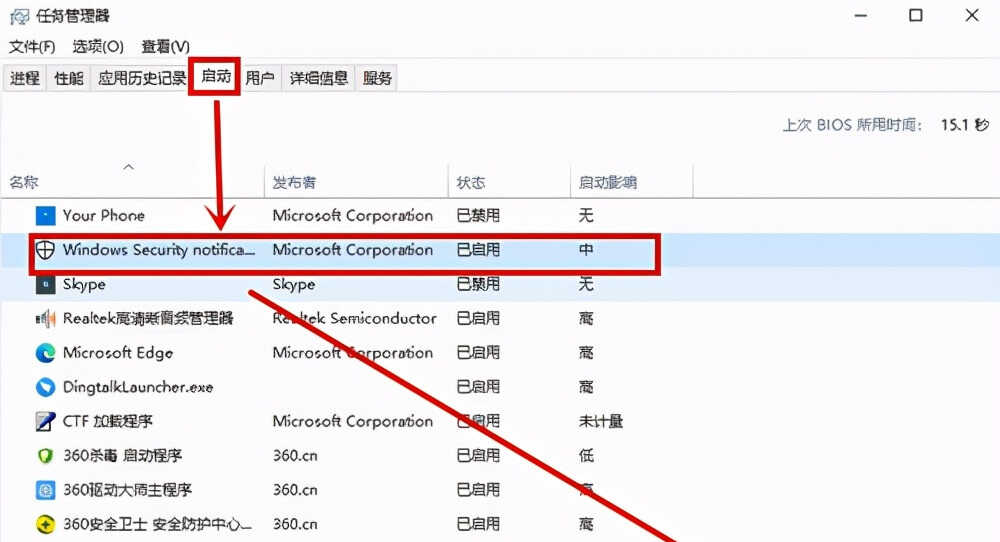The width and height of the screenshot is (1000, 542).
Task: Click 高 impact of Microsoft Edge
Action: tap(585, 353)
